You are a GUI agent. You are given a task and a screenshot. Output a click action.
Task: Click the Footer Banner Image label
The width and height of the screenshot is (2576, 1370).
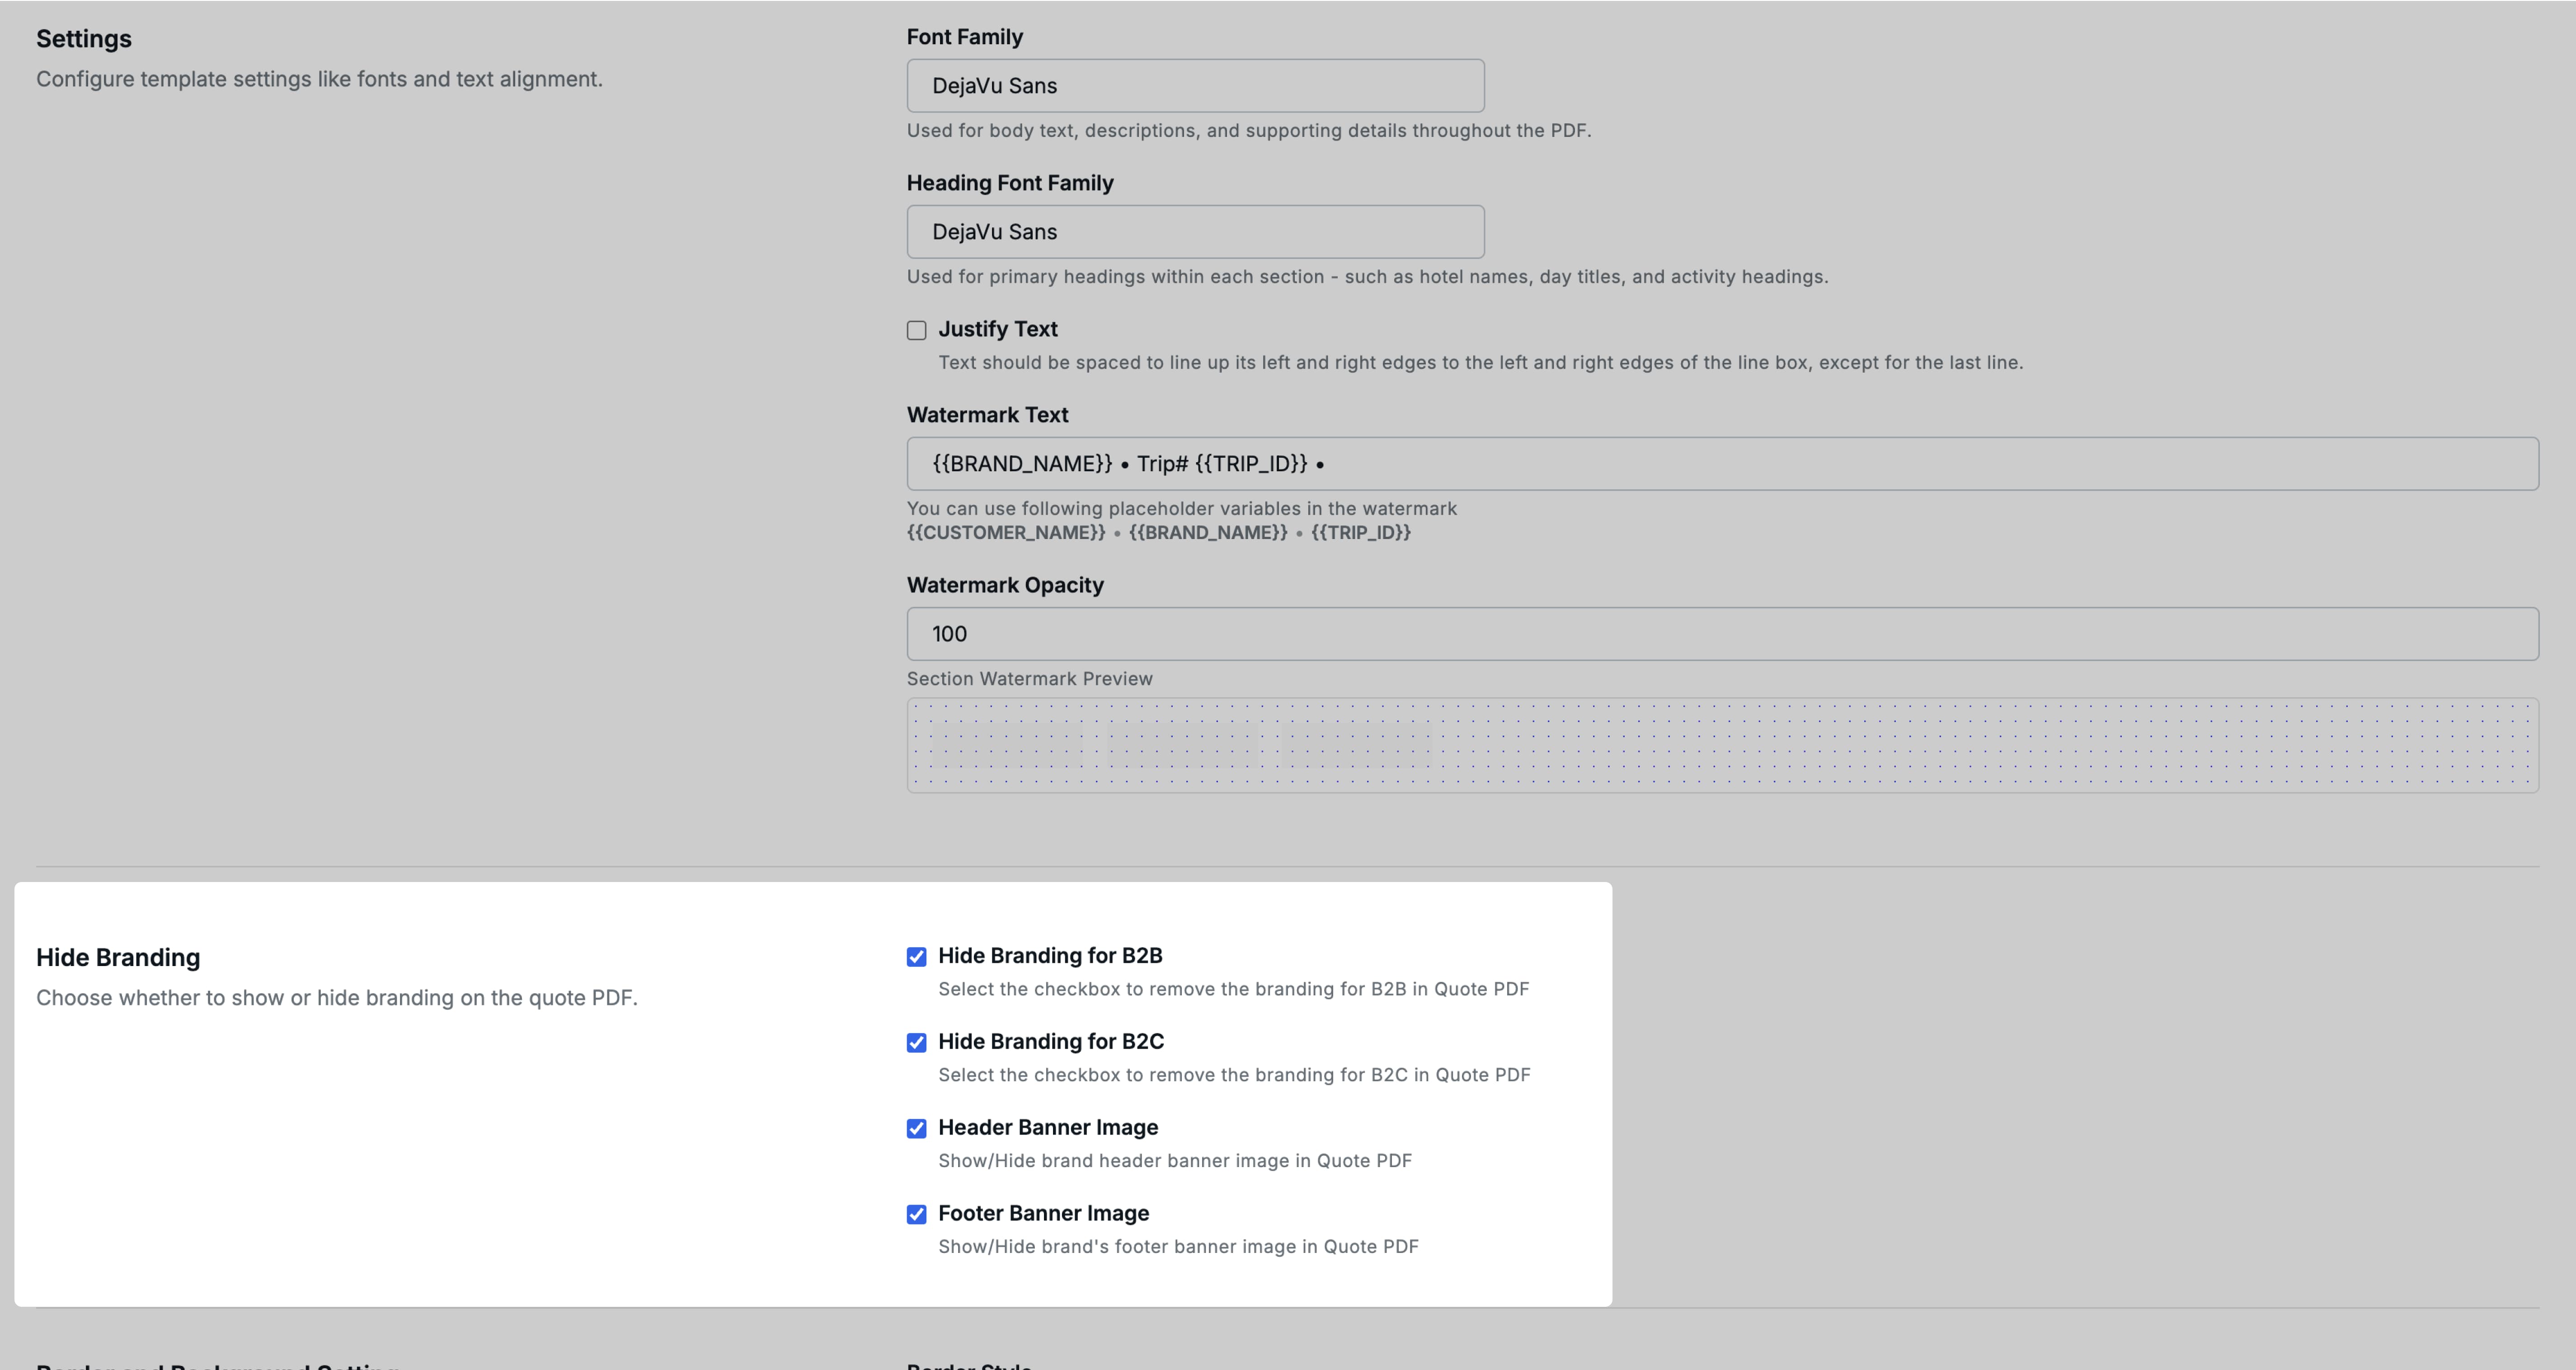coord(1043,1214)
